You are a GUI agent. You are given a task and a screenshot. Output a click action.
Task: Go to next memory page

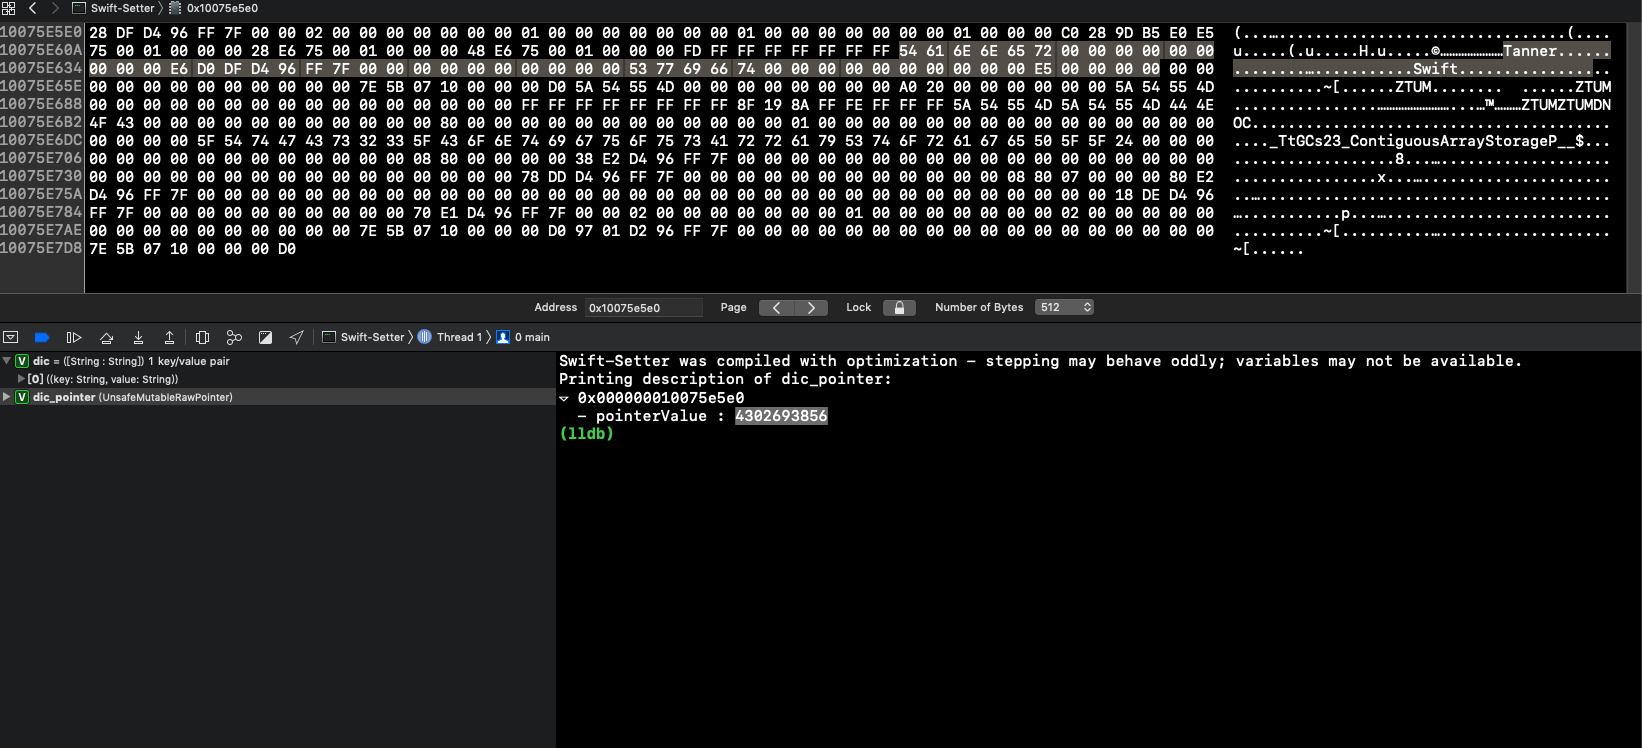coord(811,308)
